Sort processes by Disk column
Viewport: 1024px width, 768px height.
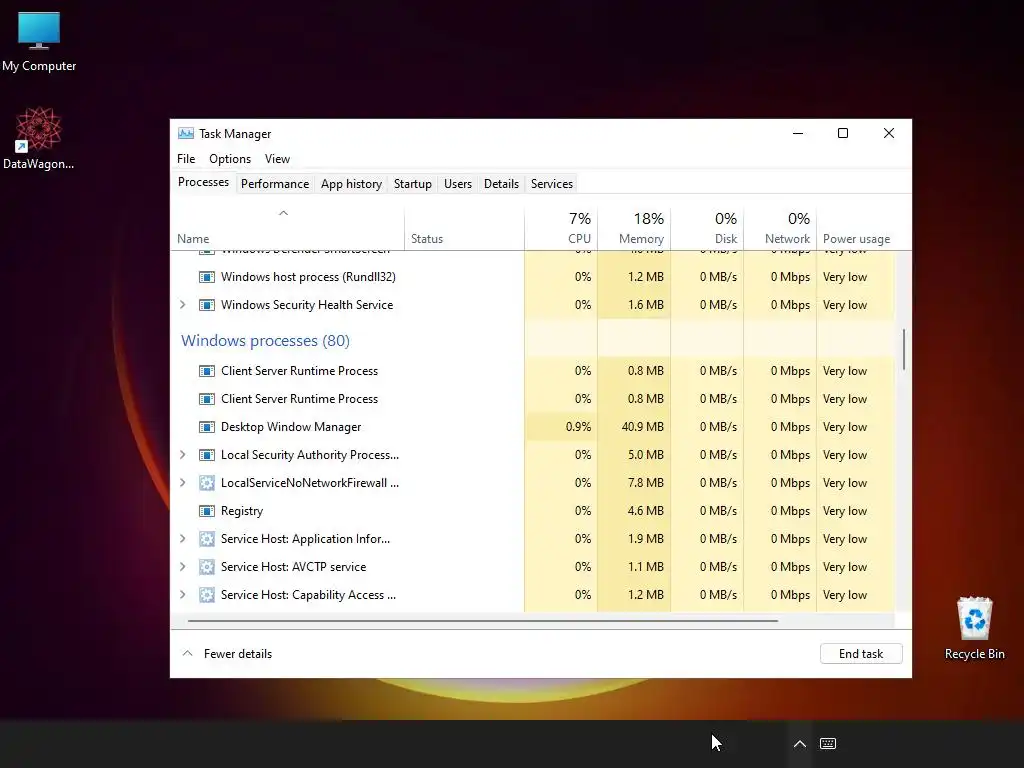pos(707,229)
